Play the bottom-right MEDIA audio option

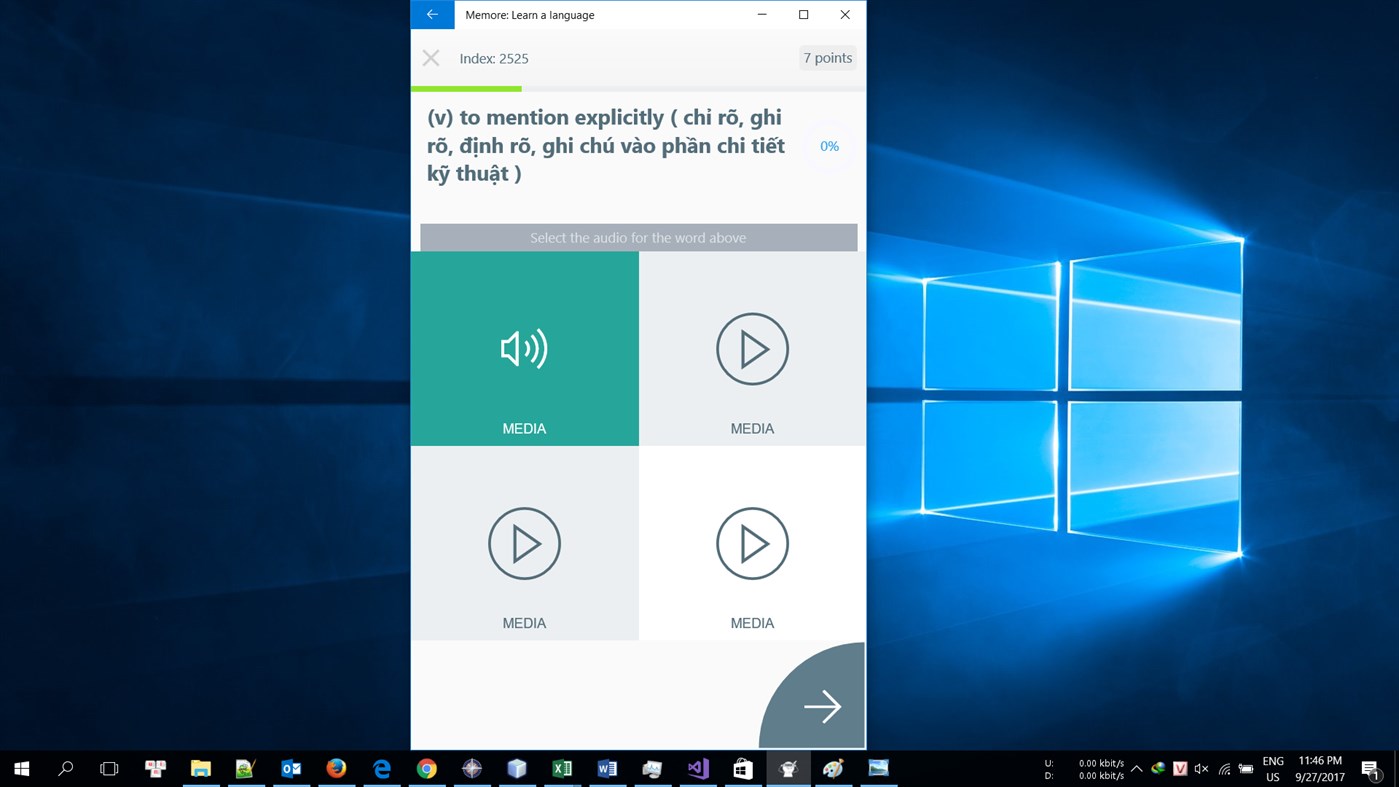752,543
